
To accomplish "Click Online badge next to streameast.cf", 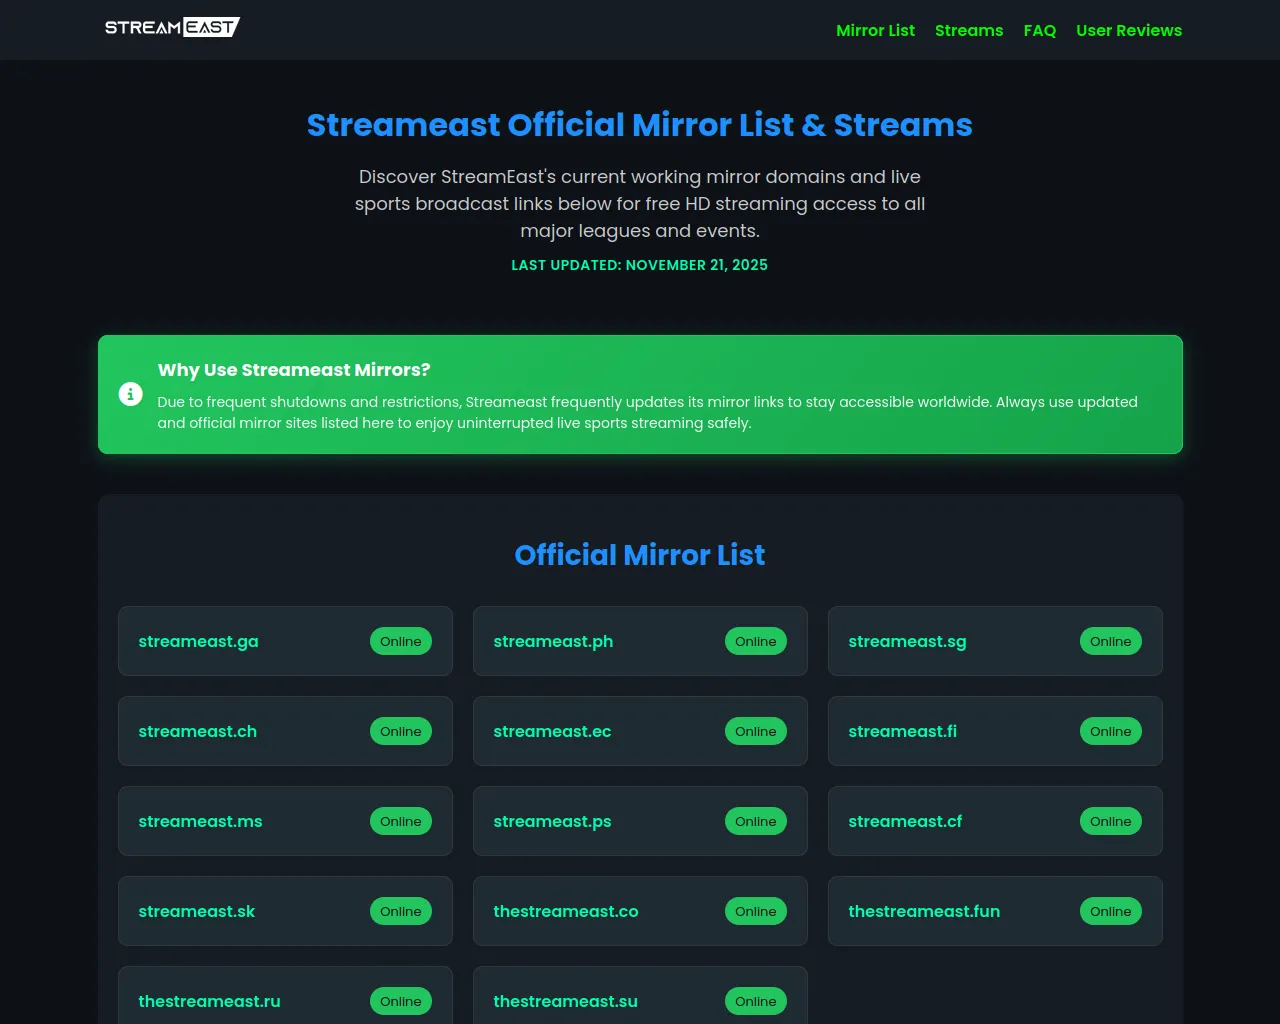I will coord(1110,821).
